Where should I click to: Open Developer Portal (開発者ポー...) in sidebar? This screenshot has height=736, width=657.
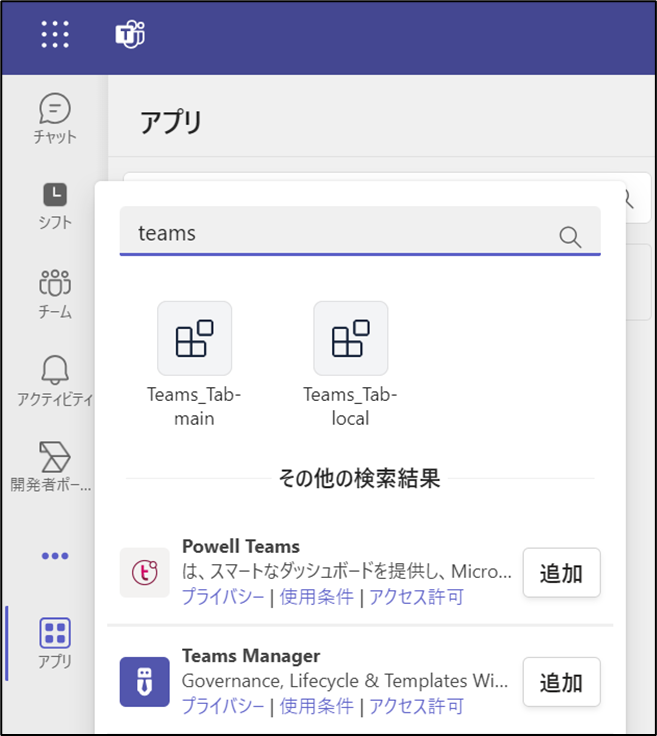pos(52,467)
